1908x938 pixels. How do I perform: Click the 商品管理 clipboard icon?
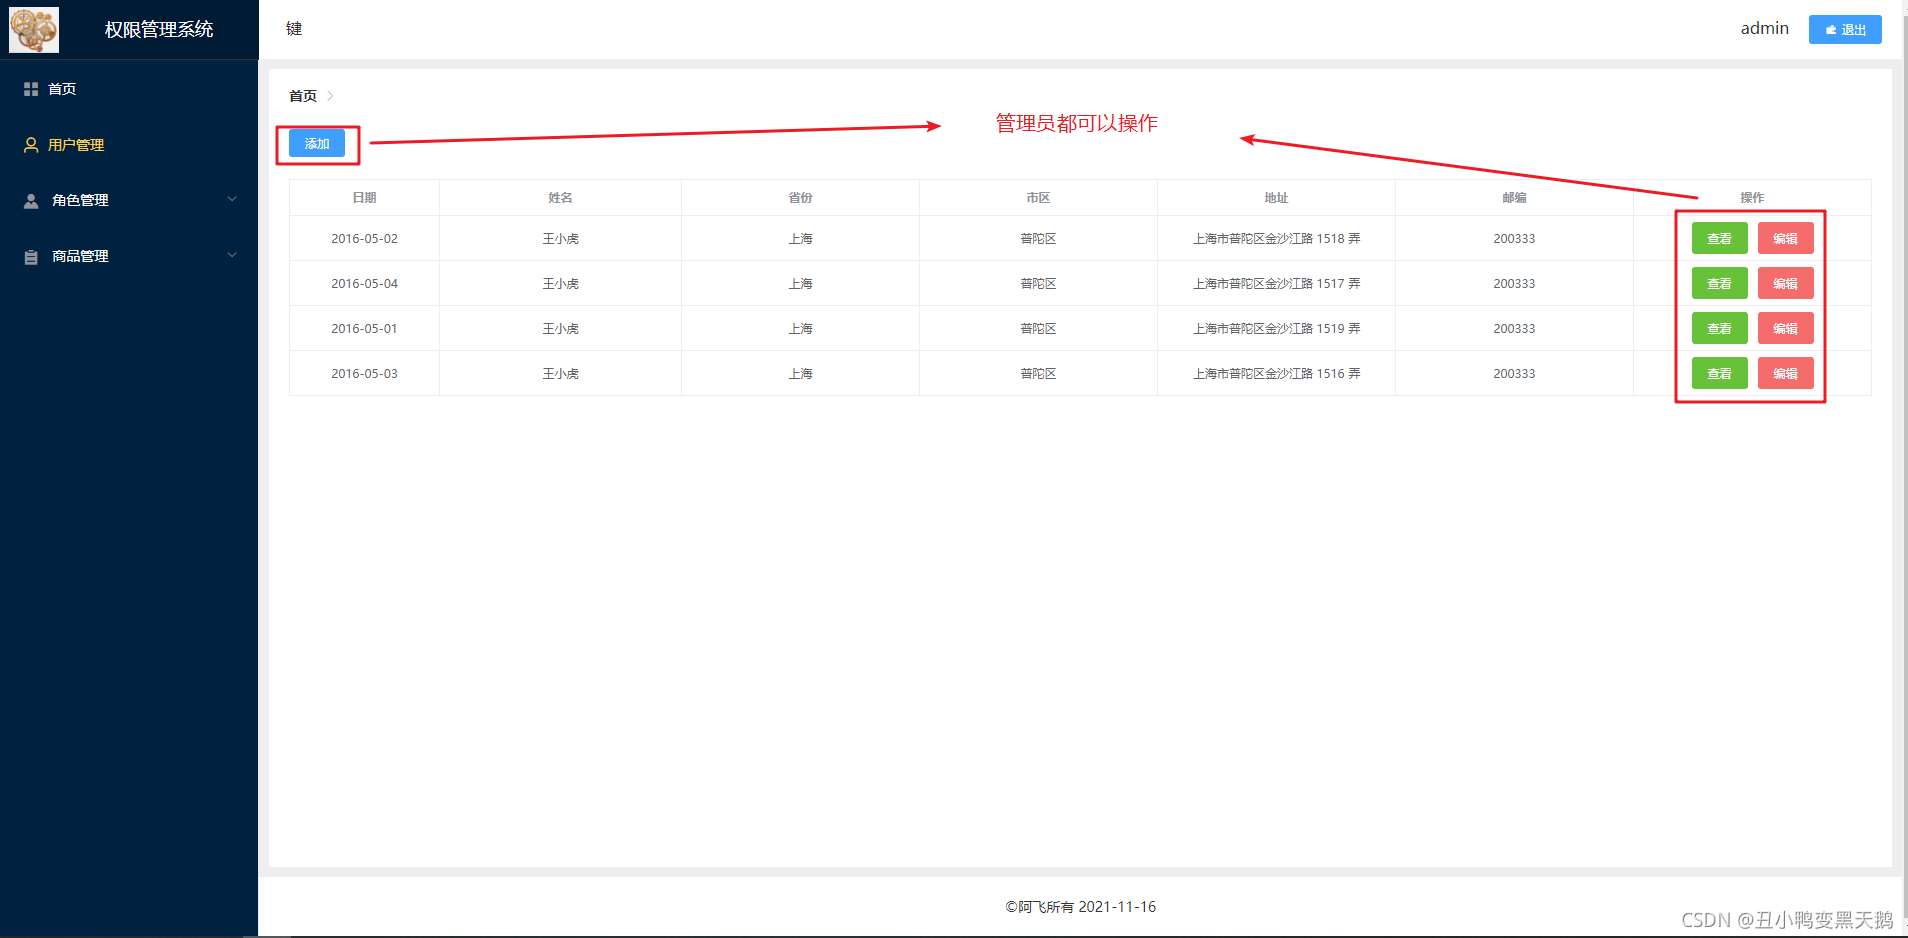pos(31,257)
